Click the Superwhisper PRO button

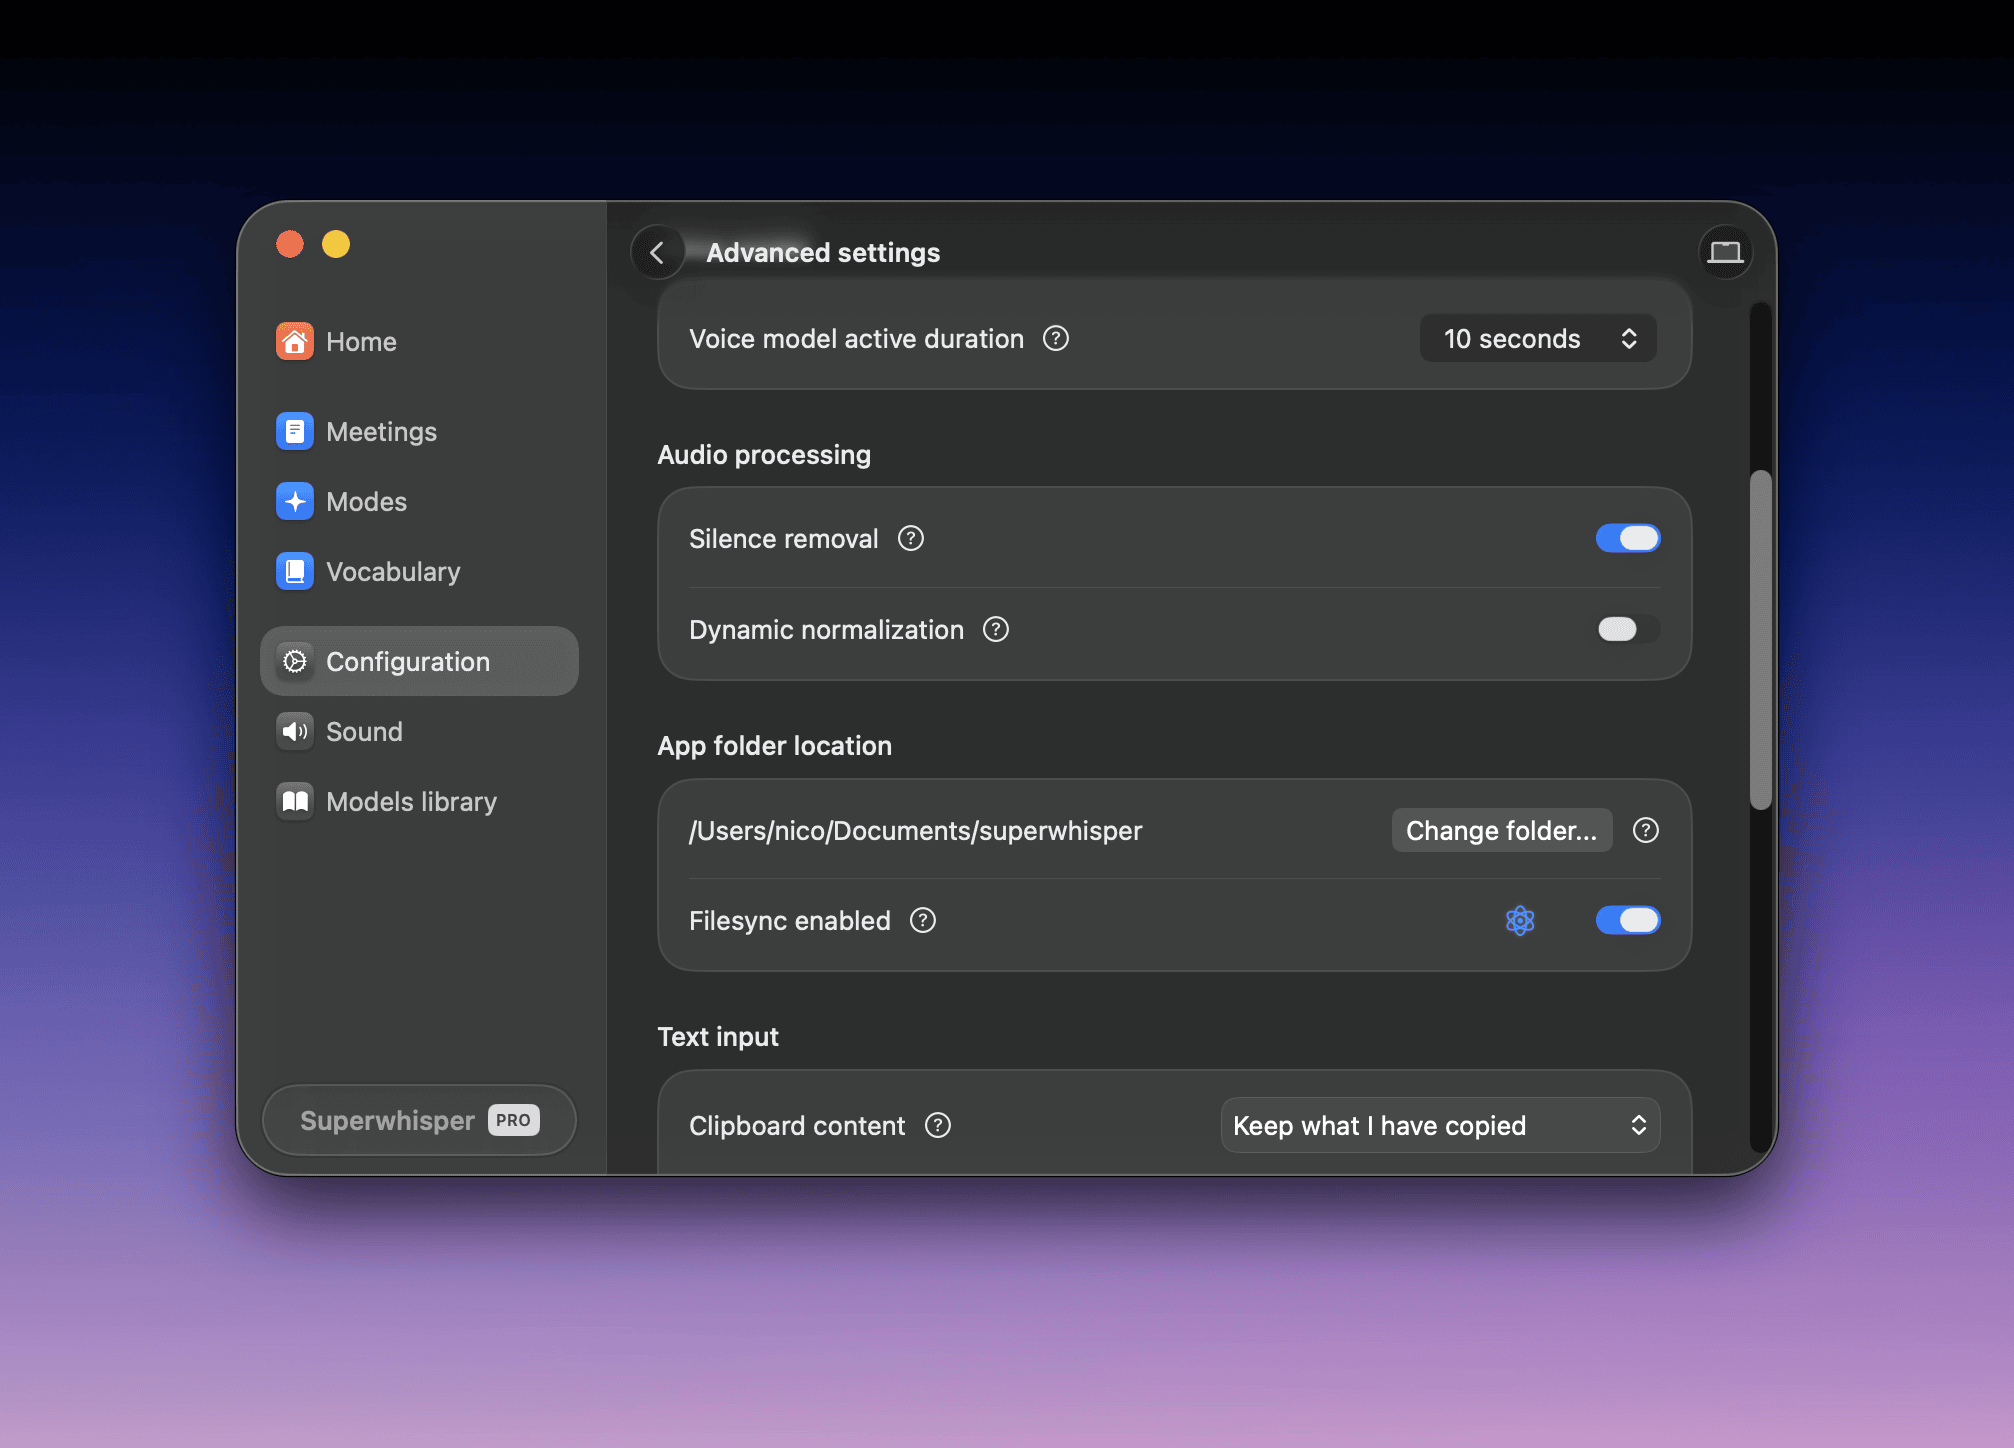(419, 1120)
